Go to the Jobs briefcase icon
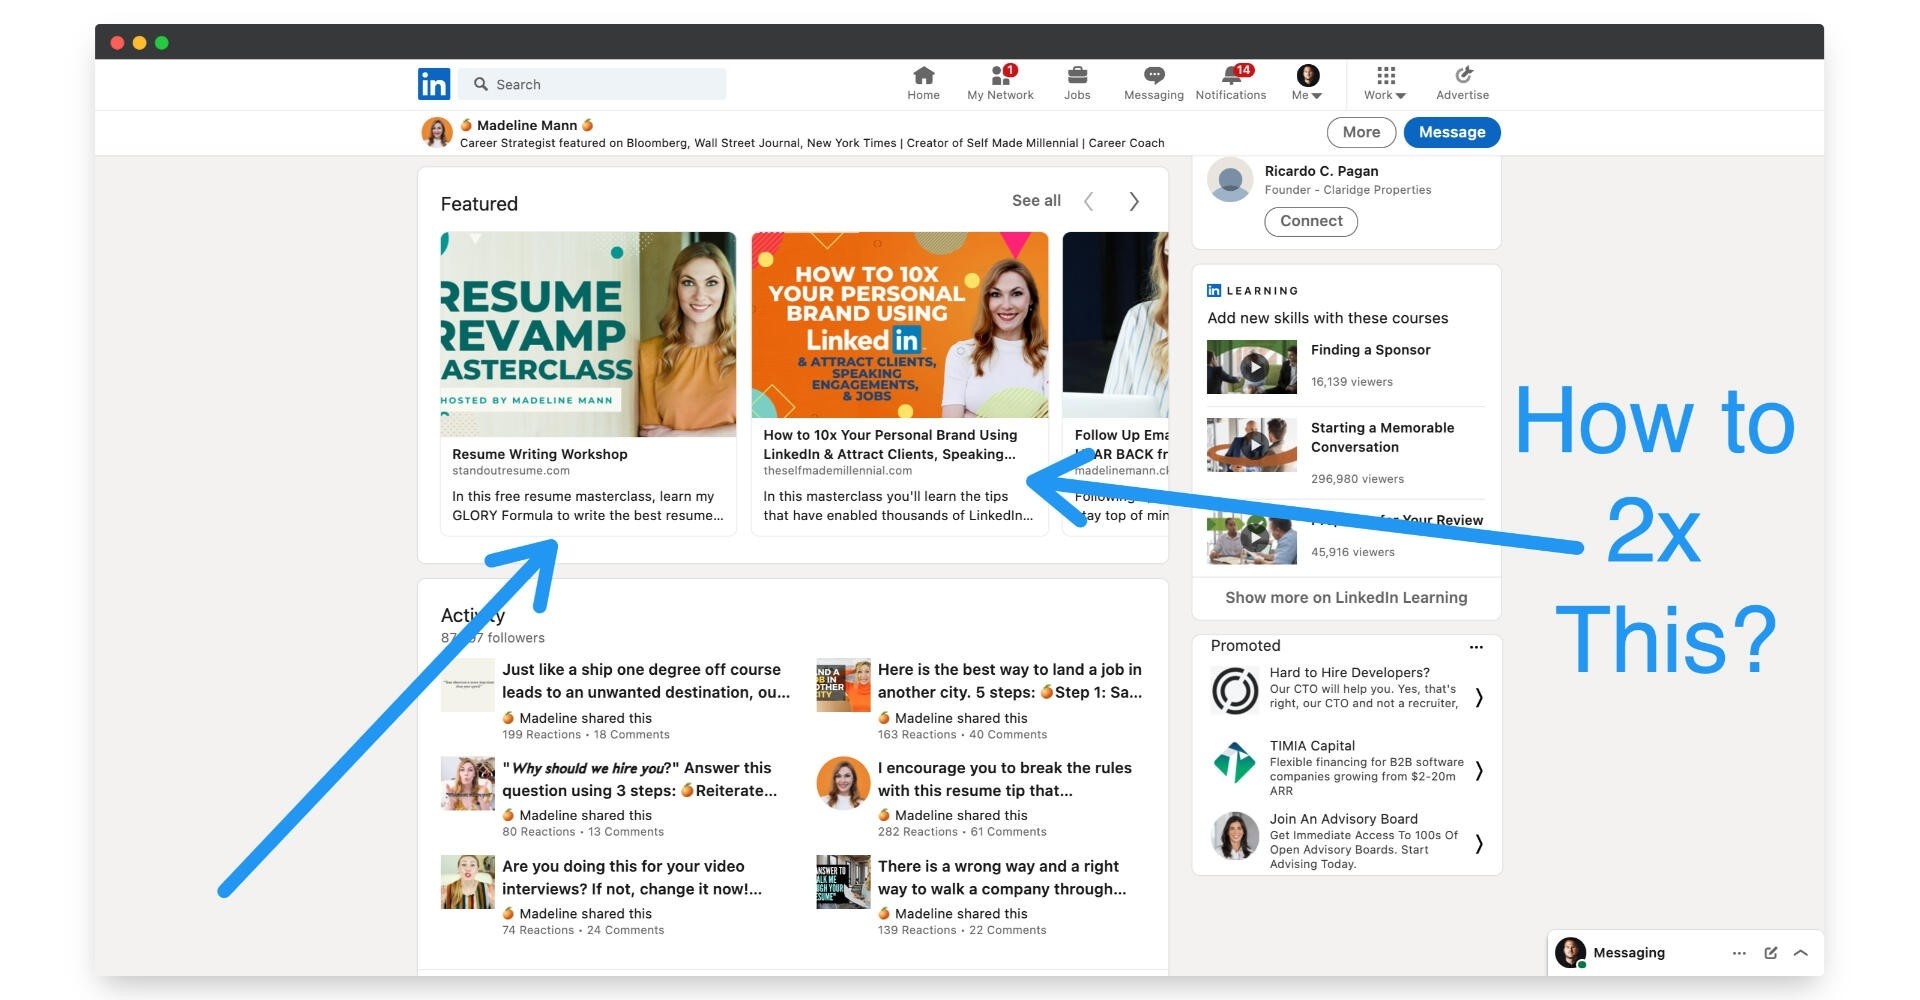The height and width of the screenshot is (1000, 1920). pyautogui.click(x=1077, y=76)
